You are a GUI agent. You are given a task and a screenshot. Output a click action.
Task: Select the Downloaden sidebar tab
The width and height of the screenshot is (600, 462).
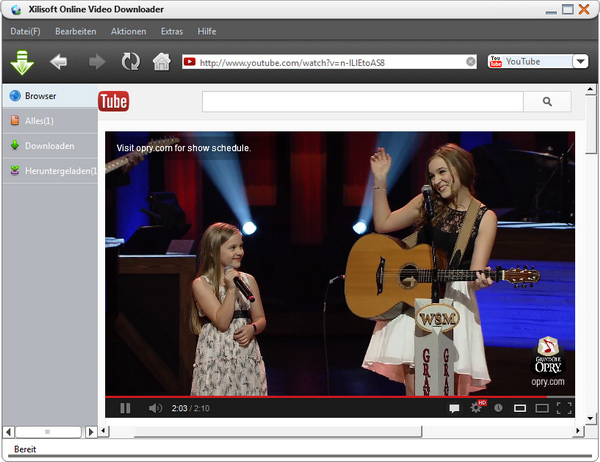click(x=50, y=146)
